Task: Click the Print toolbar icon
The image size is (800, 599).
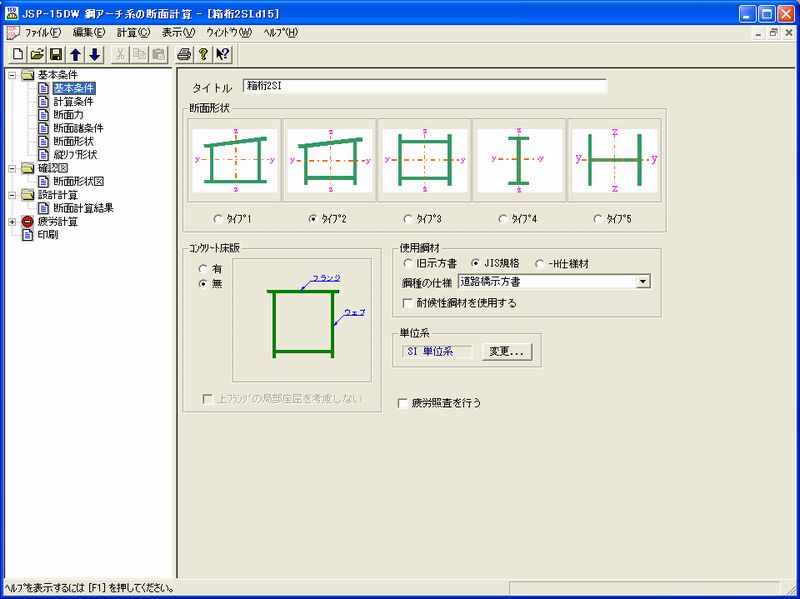Action: click(184, 53)
